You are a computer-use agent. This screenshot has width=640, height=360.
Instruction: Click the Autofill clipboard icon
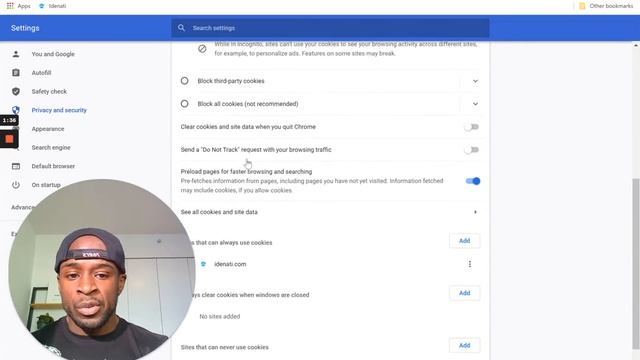click(16, 73)
